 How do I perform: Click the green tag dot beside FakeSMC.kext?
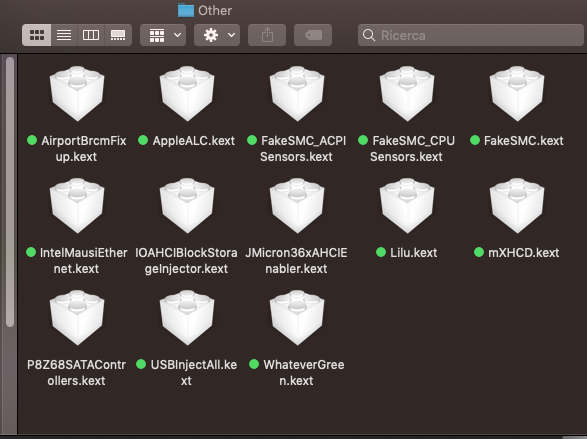(x=475, y=140)
